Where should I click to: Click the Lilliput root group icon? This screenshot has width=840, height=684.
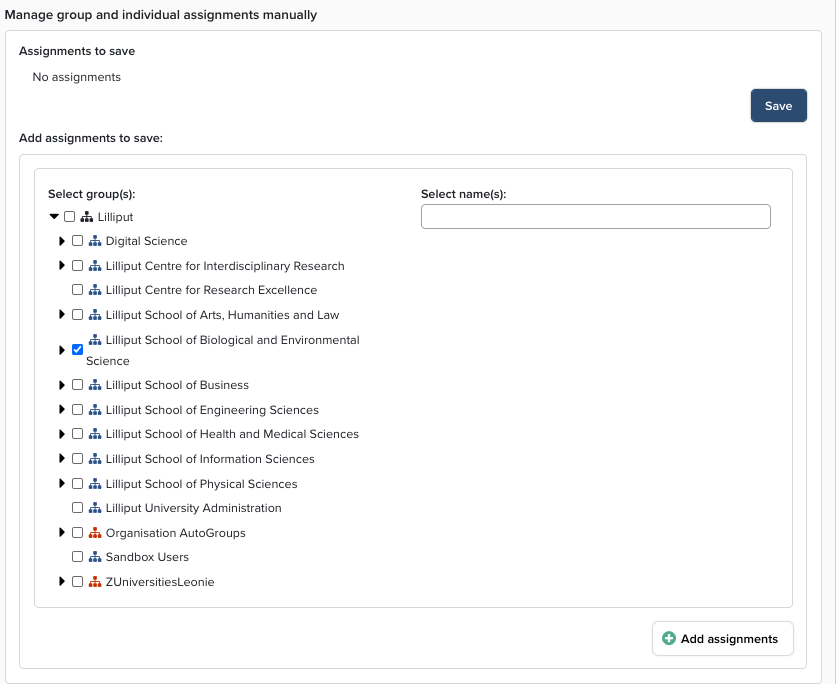(87, 217)
